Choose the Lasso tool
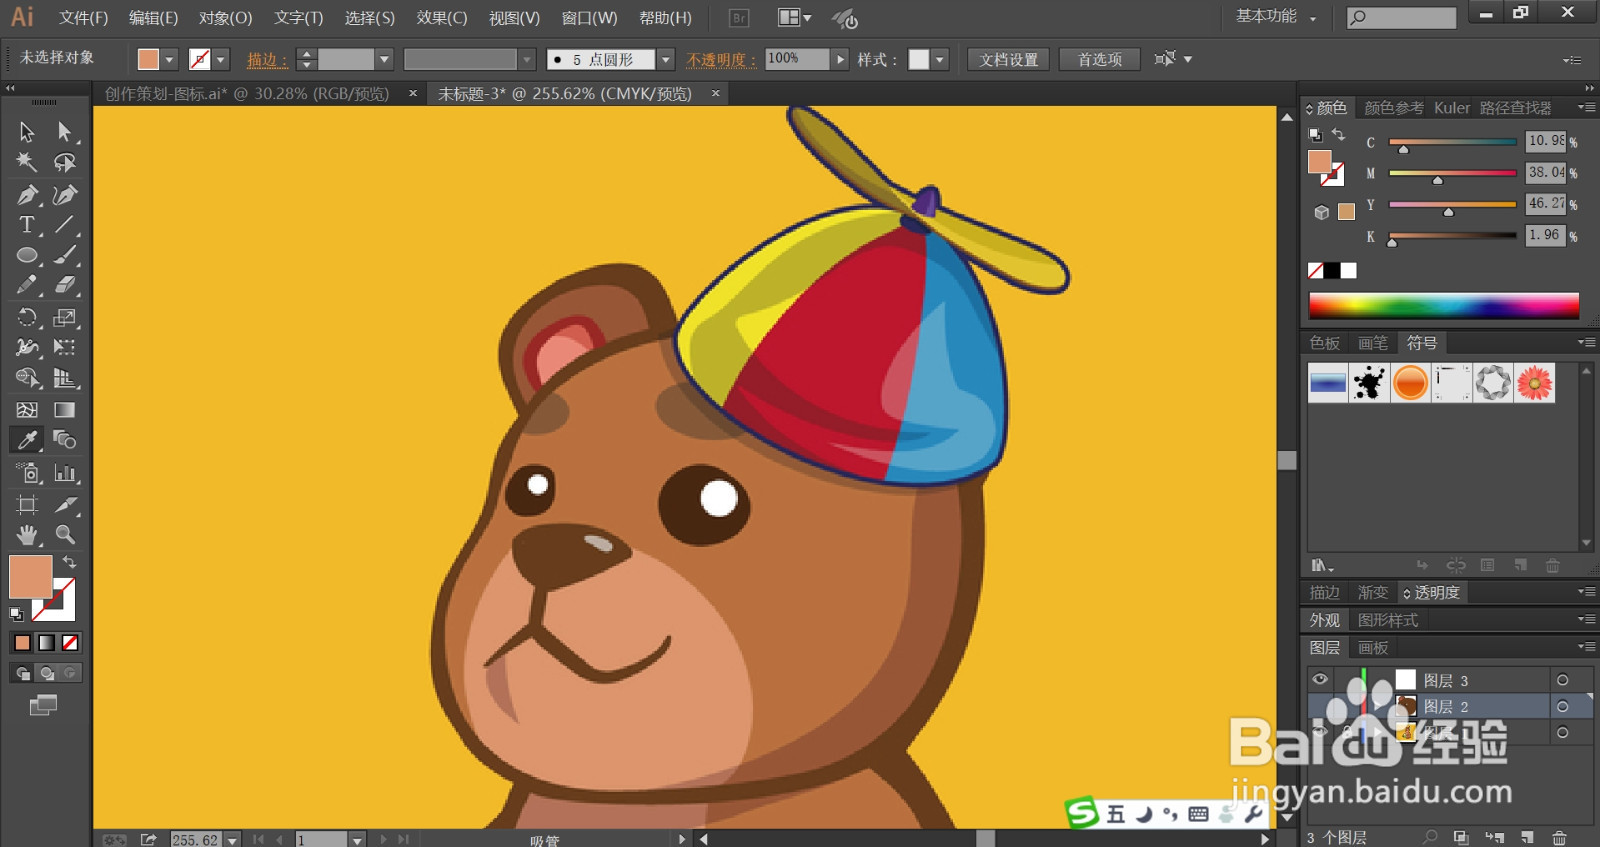 click(x=65, y=162)
